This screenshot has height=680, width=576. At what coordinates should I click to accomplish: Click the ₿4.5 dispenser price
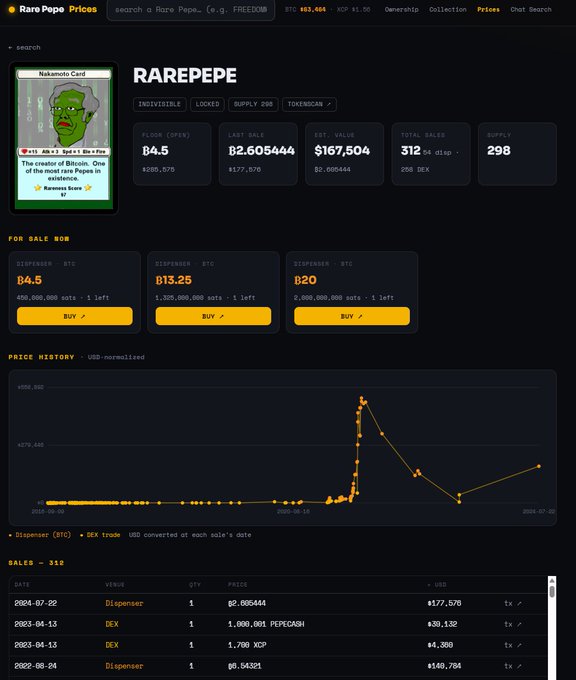(x=29, y=280)
